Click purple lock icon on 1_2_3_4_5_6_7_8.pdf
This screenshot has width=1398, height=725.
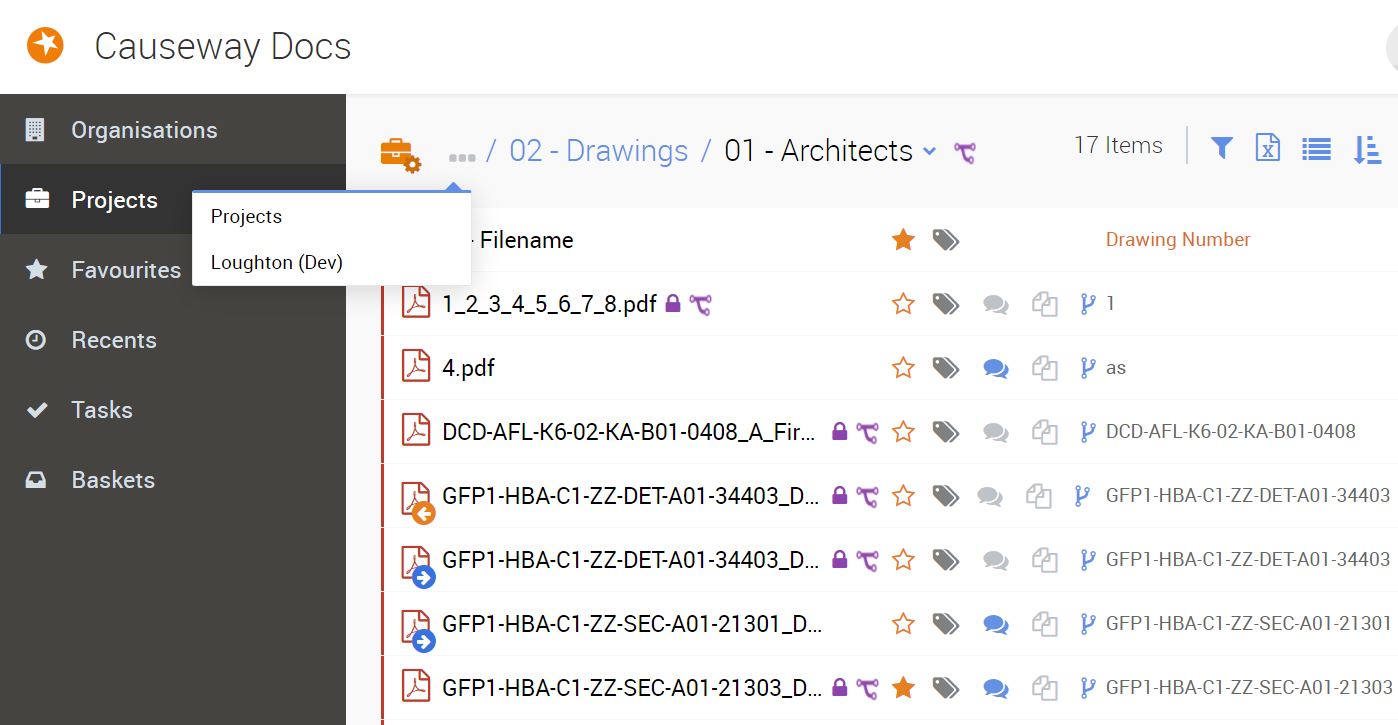(673, 304)
